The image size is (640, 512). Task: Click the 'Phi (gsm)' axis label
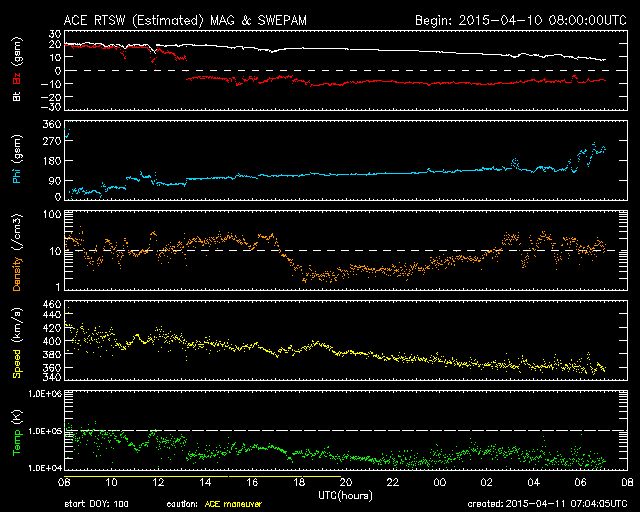pos(17,159)
